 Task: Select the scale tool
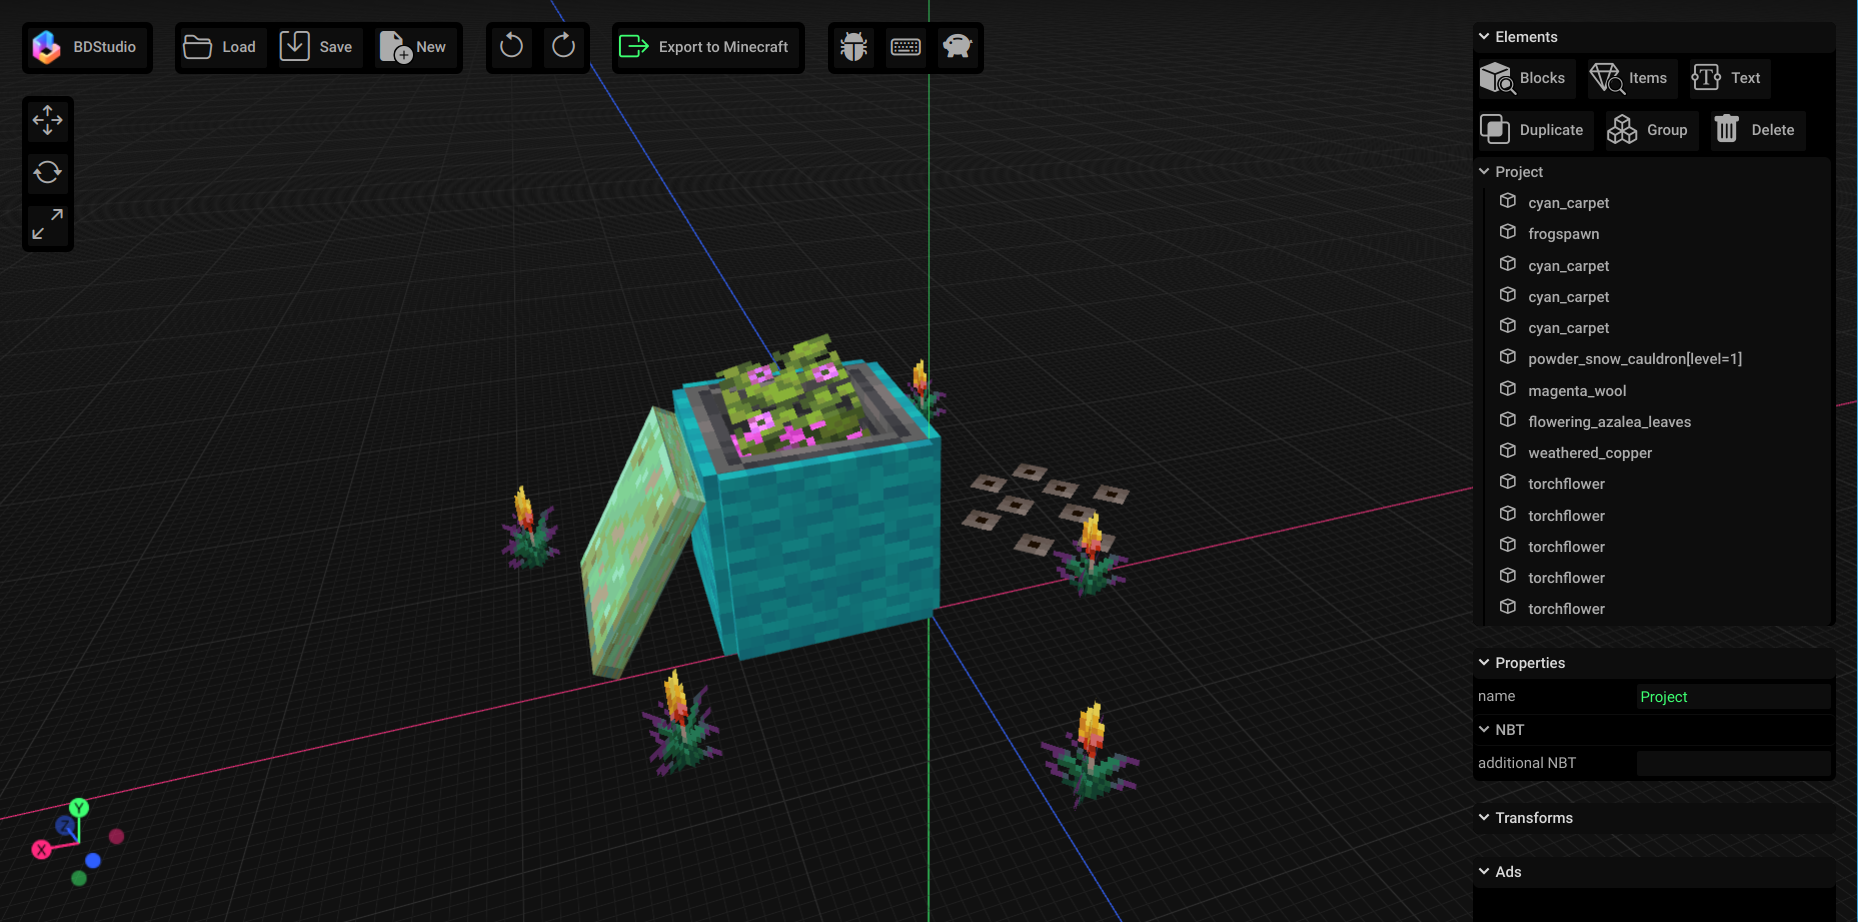click(x=47, y=225)
